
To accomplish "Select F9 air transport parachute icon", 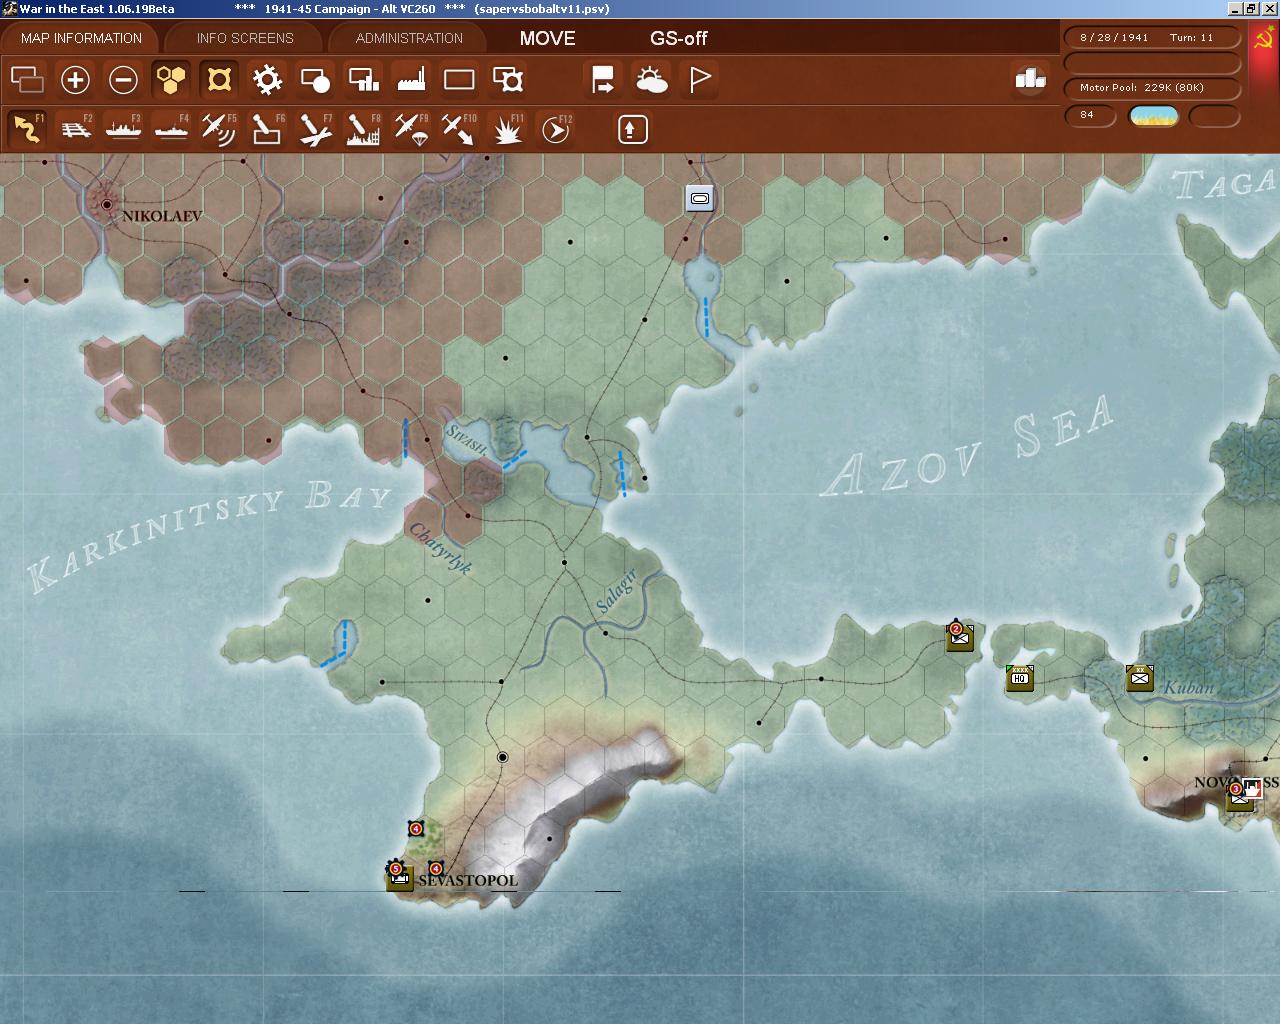I will pyautogui.click(x=411, y=129).
